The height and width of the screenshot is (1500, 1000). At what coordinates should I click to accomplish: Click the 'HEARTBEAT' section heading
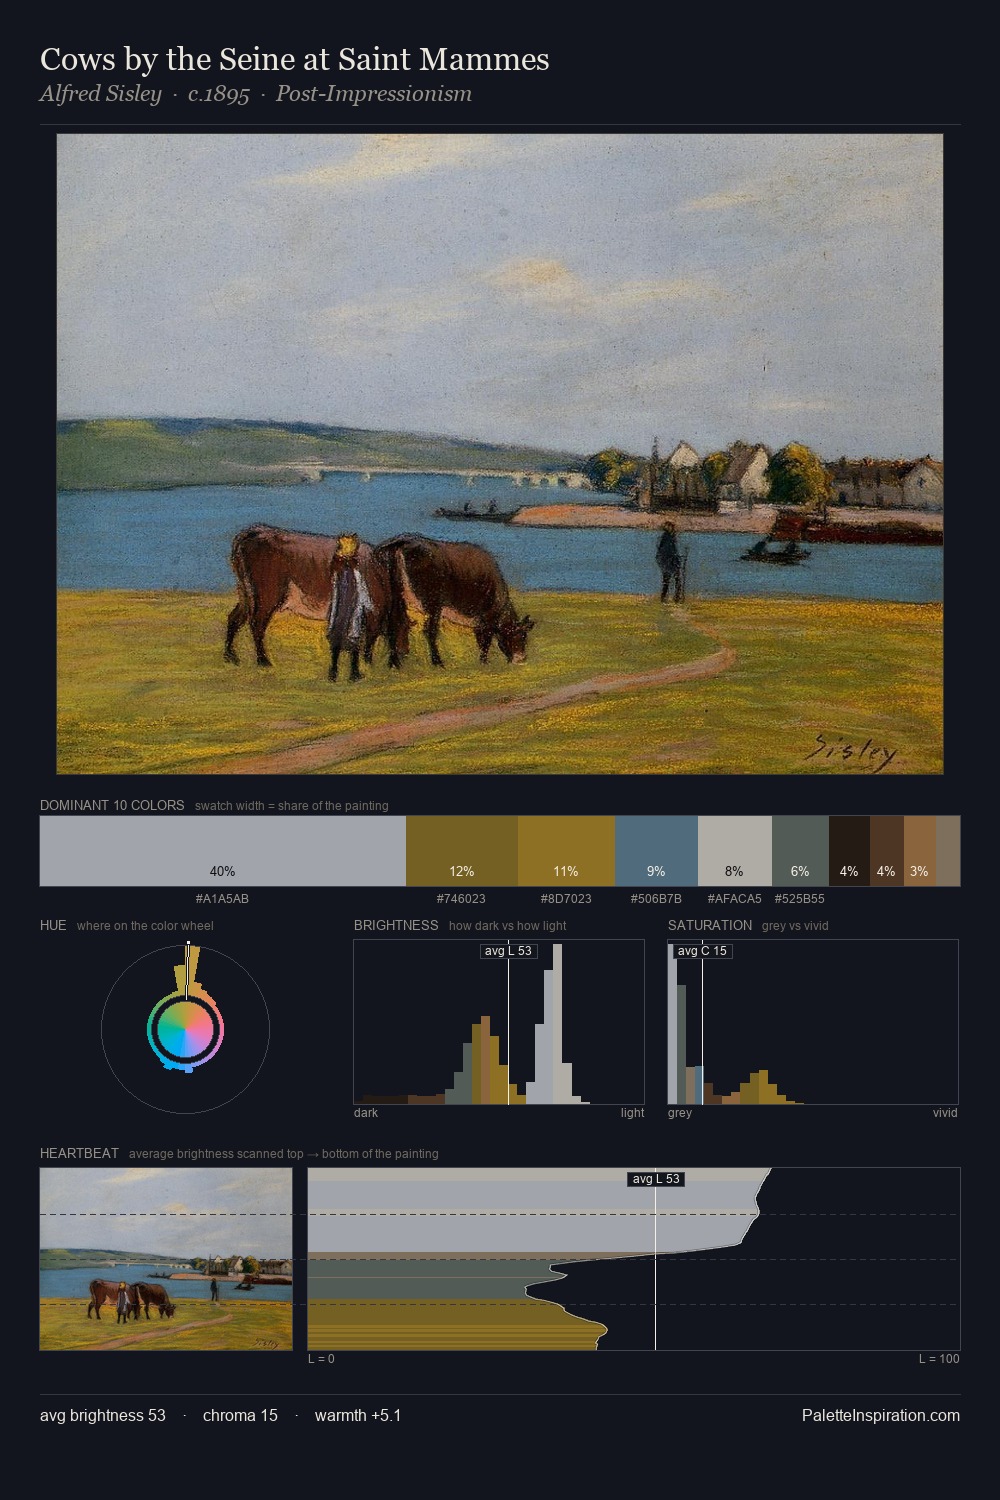[x=79, y=1153]
